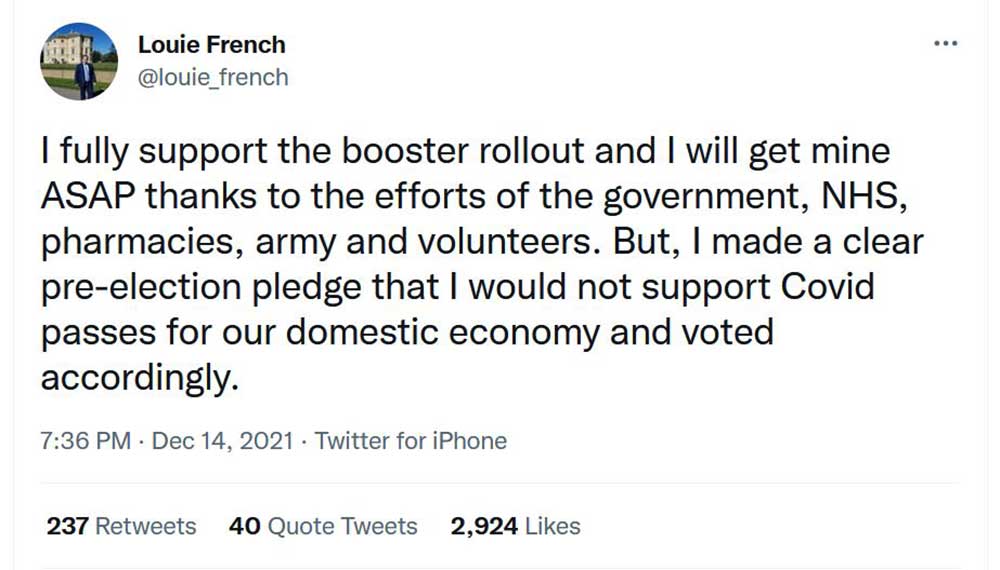
Task: View the 237 Retweets list
Action: pos(121,526)
